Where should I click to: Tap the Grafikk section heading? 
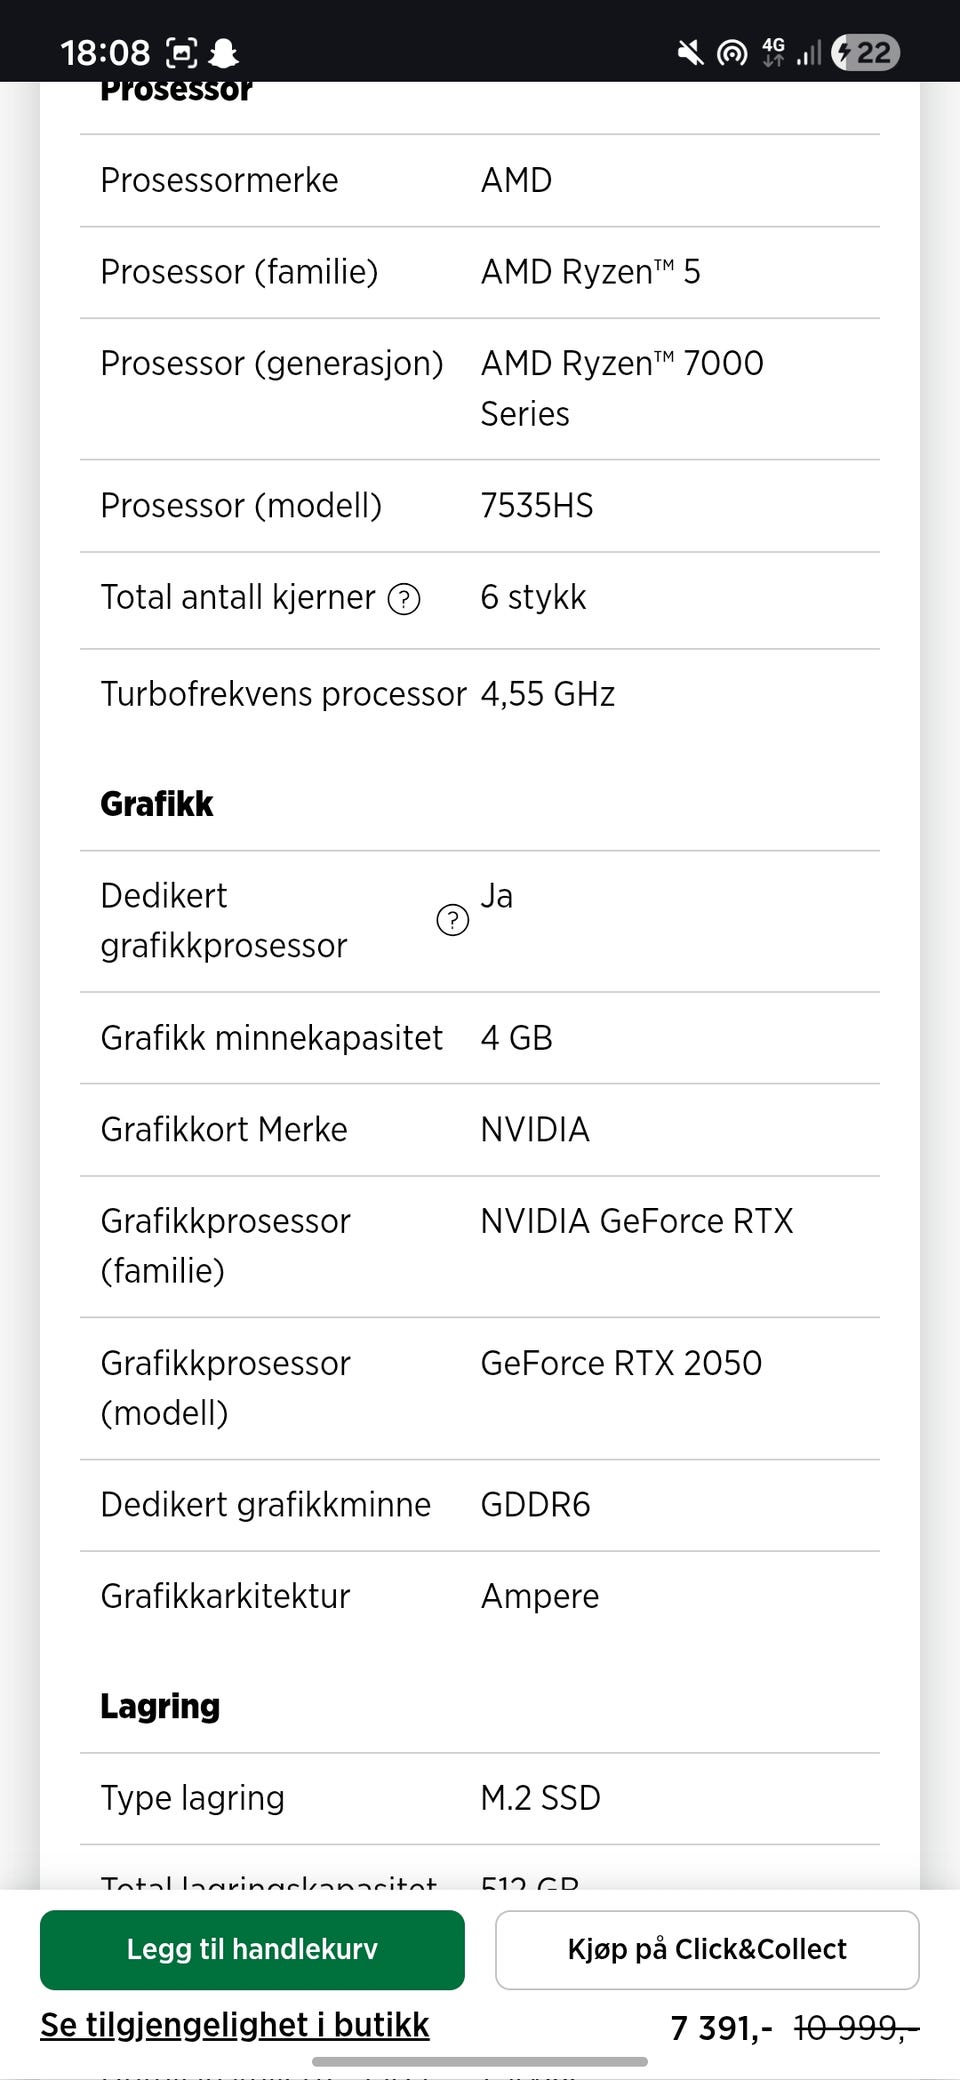pos(157,804)
